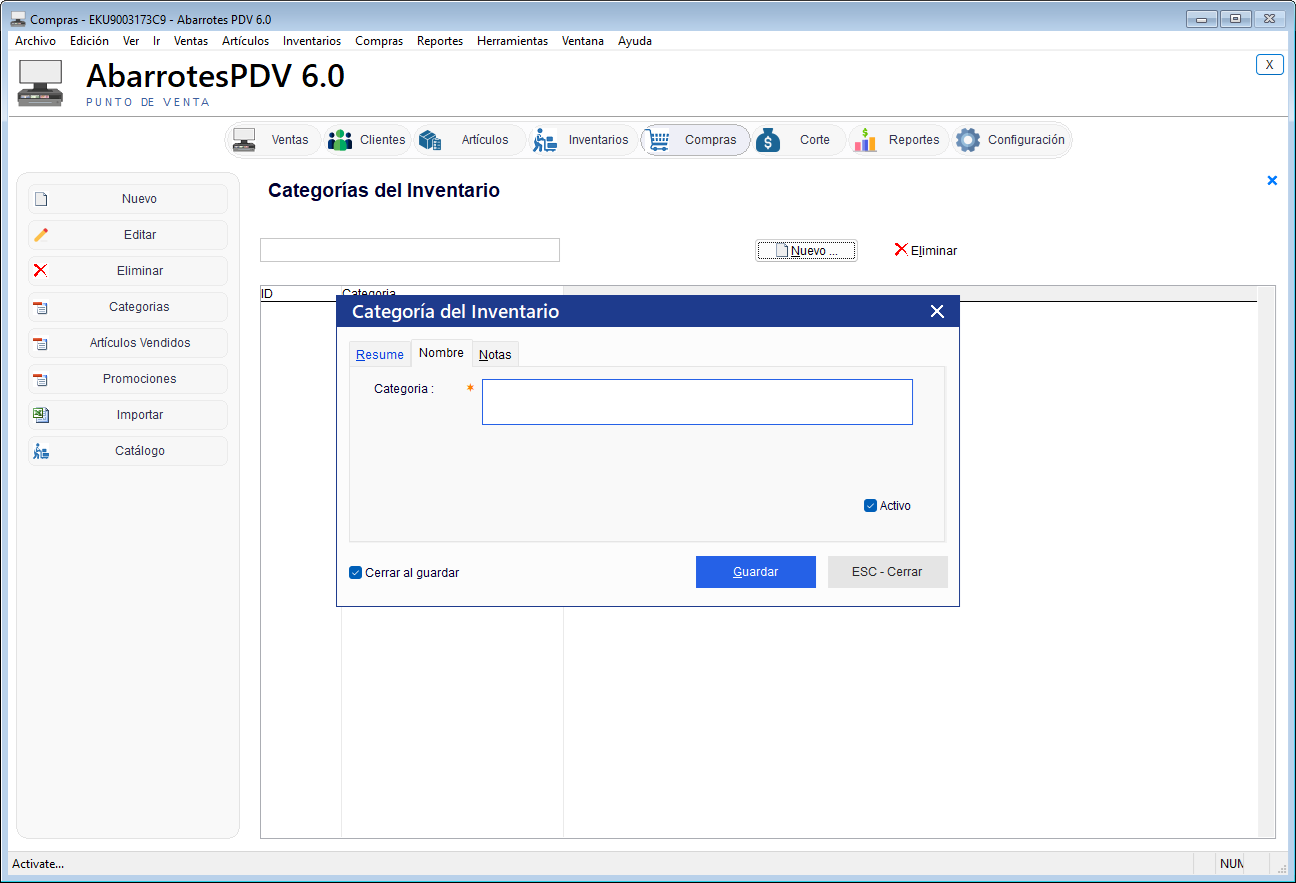The width and height of the screenshot is (1296, 883).
Task: Open the Reportes chart icon
Action: pyautogui.click(x=865, y=140)
